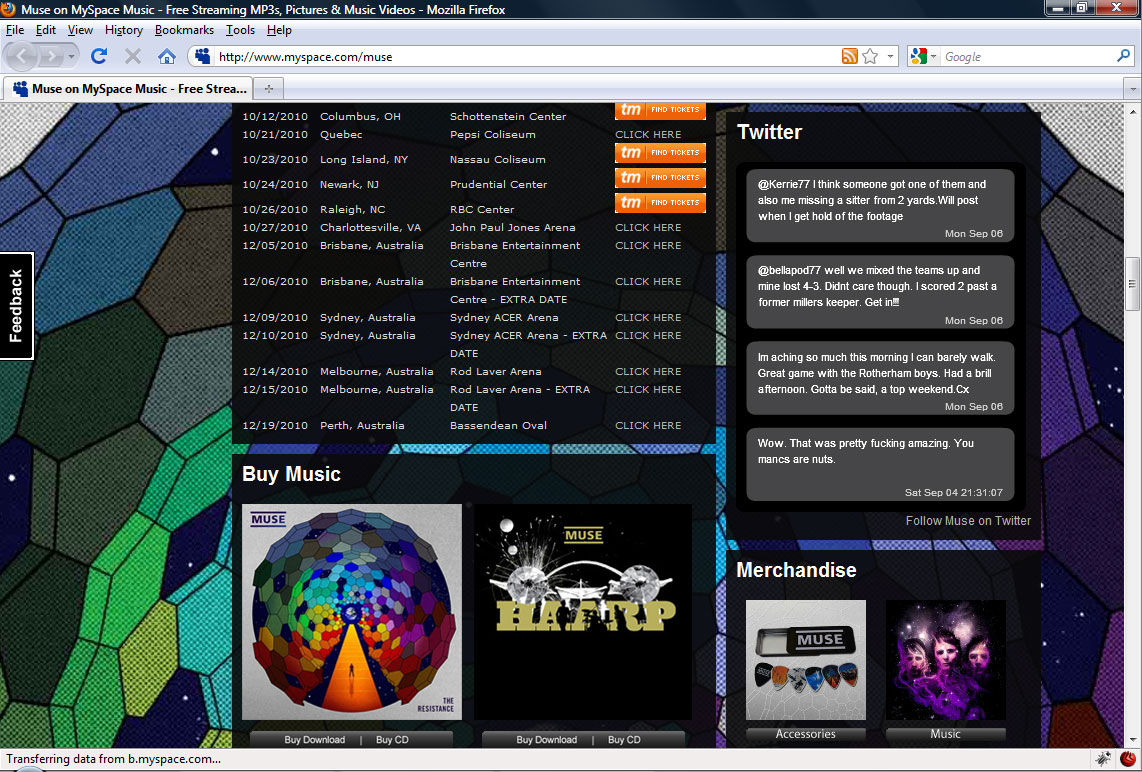This screenshot has height=772, width=1142.
Task: Click the status bar add-on icon left of the red one
Action: tap(1103, 759)
